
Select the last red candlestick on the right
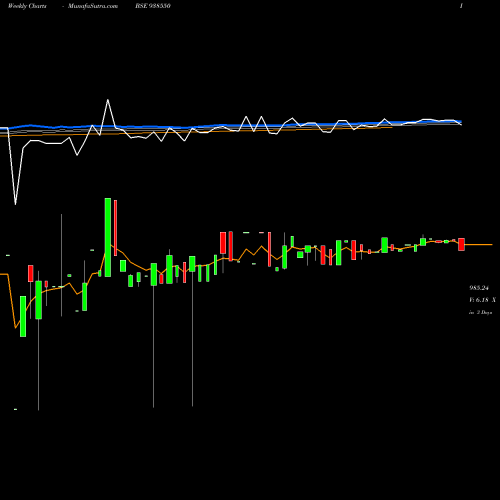[x=461, y=244]
